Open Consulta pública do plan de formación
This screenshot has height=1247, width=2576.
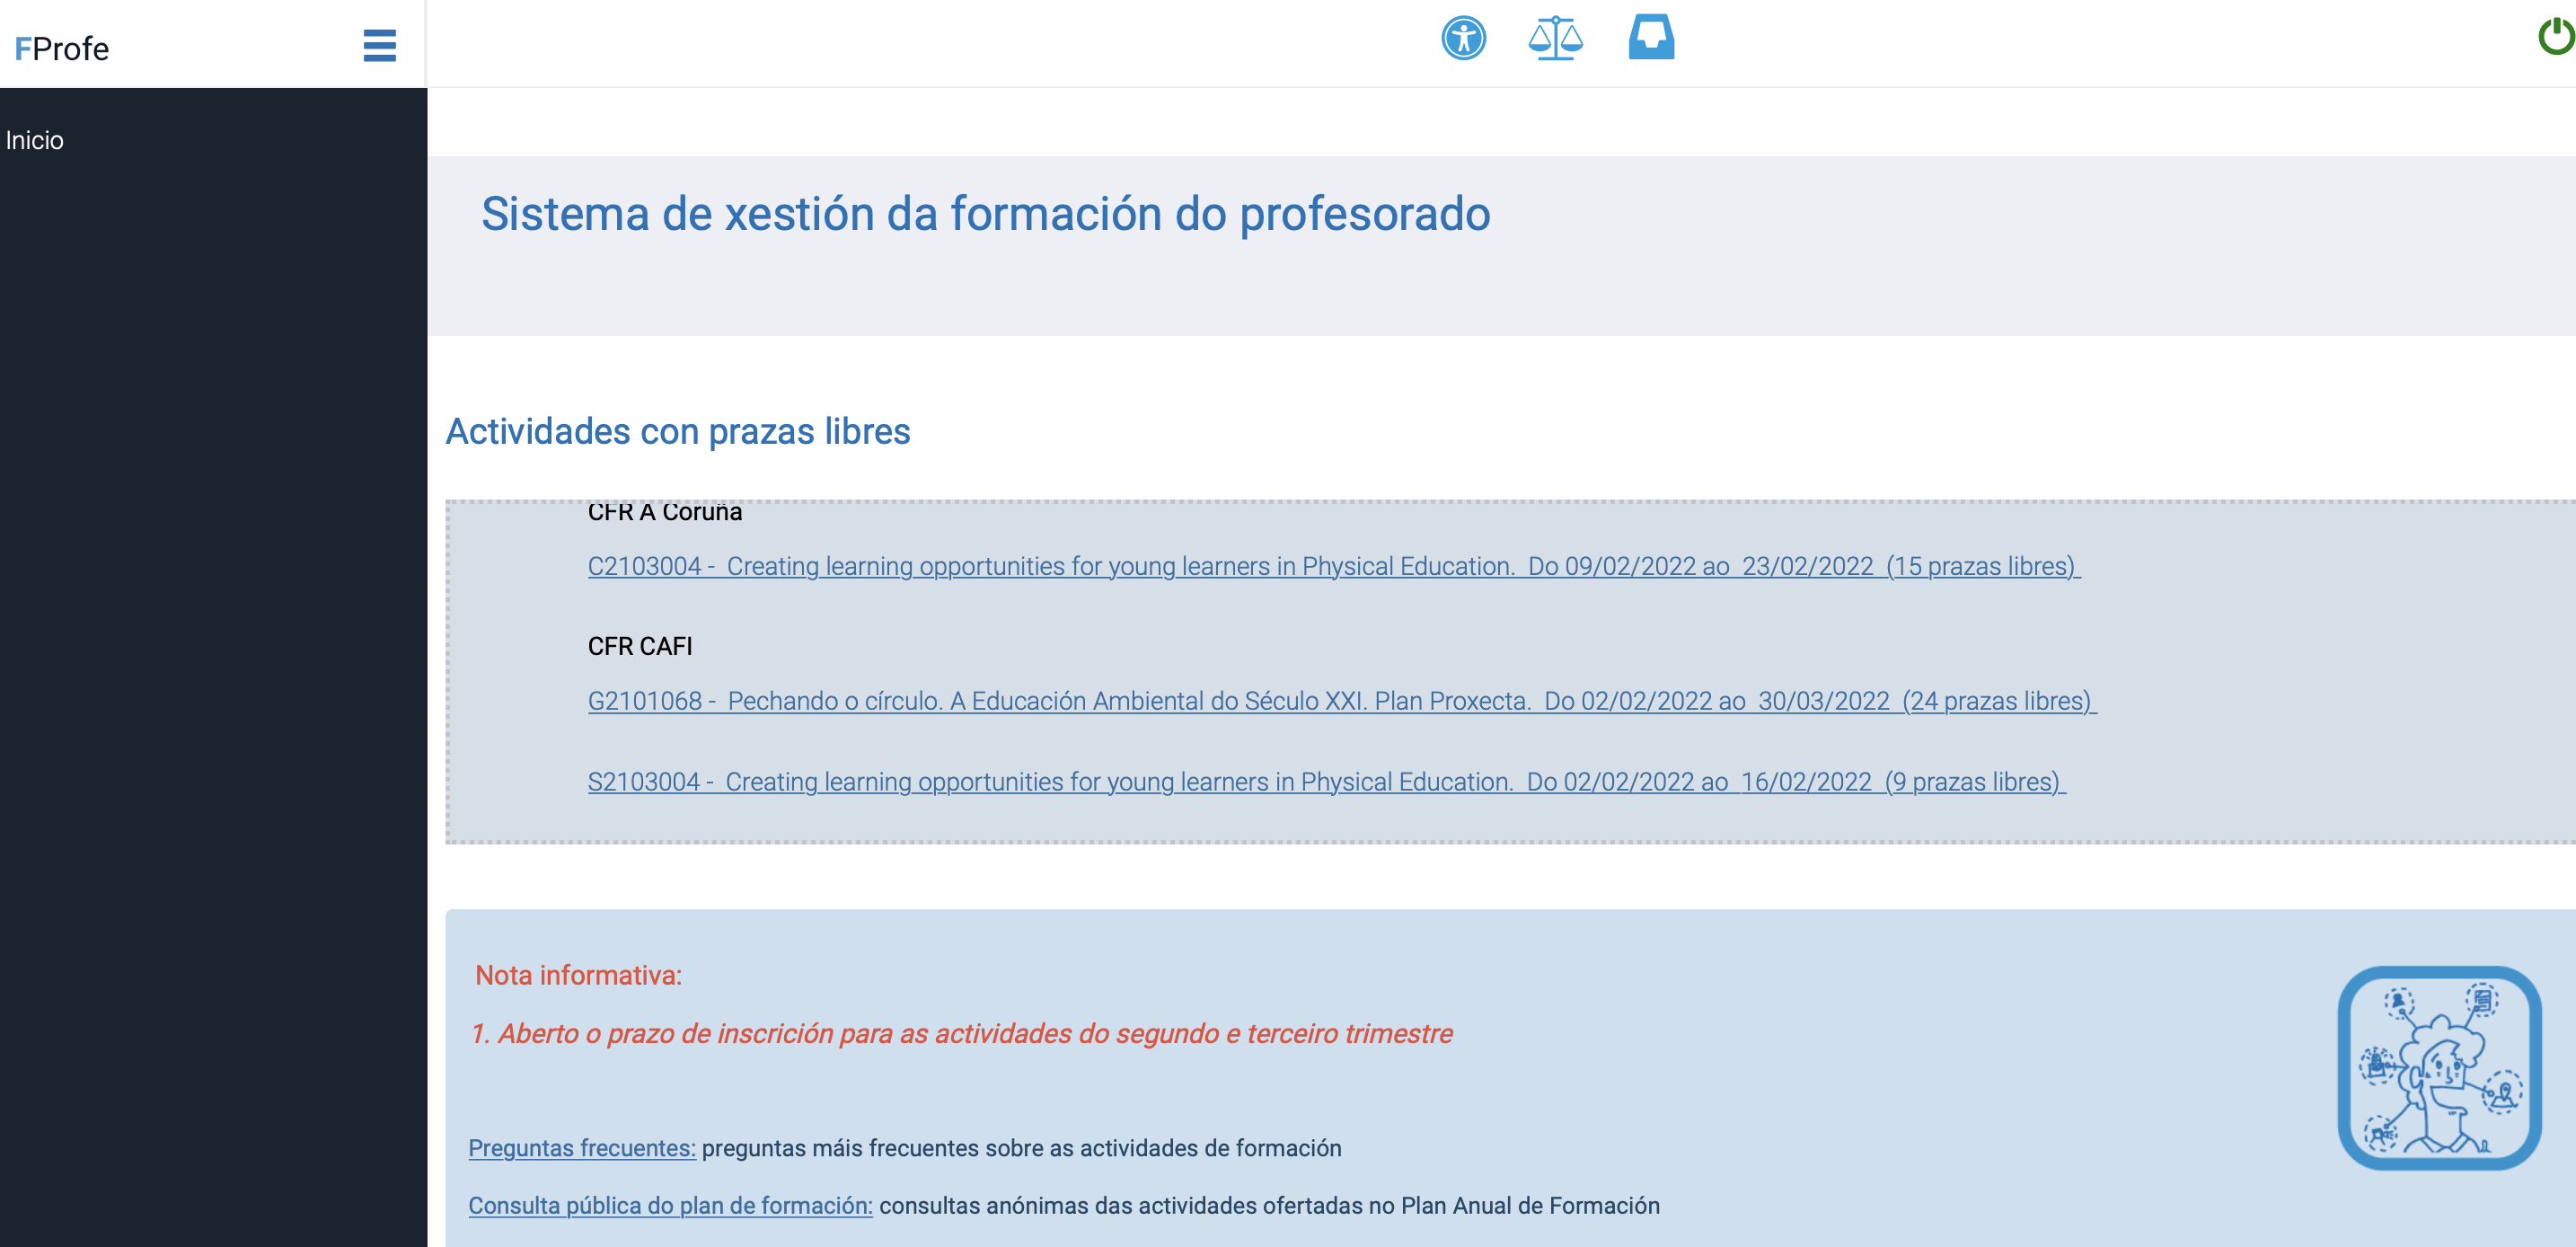tap(670, 1206)
